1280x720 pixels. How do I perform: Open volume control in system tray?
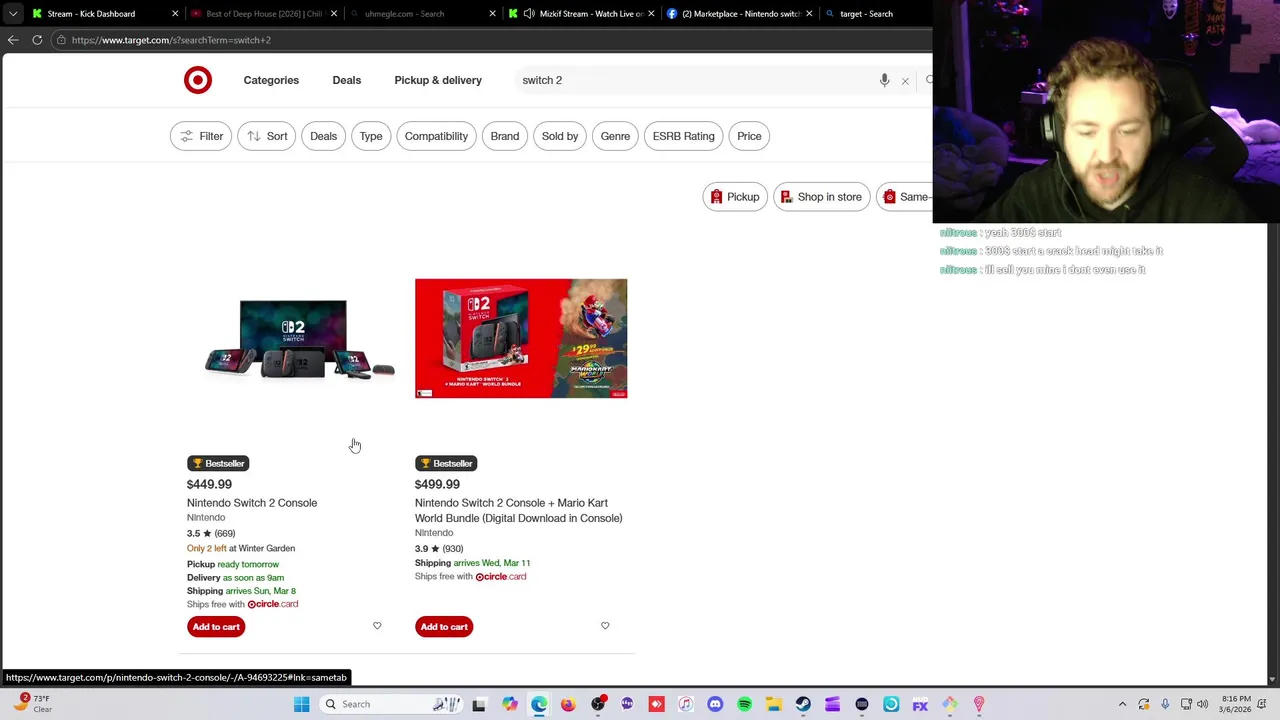point(1203,704)
